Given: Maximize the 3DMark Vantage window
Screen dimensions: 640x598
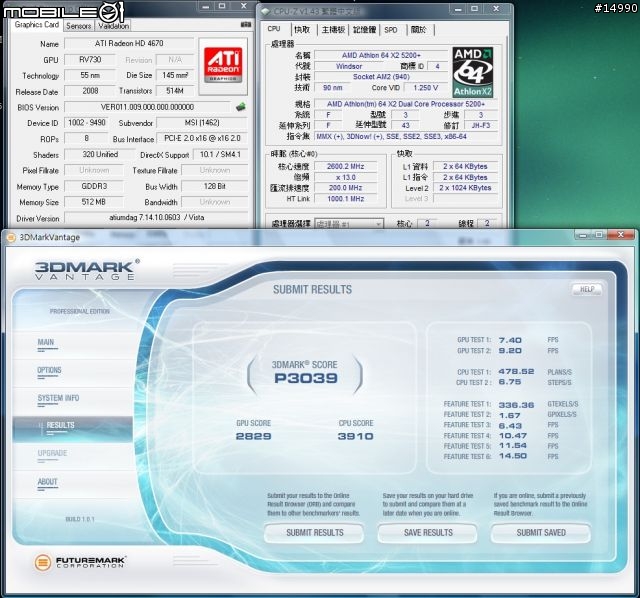Looking at the screenshot, I should (599, 235).
